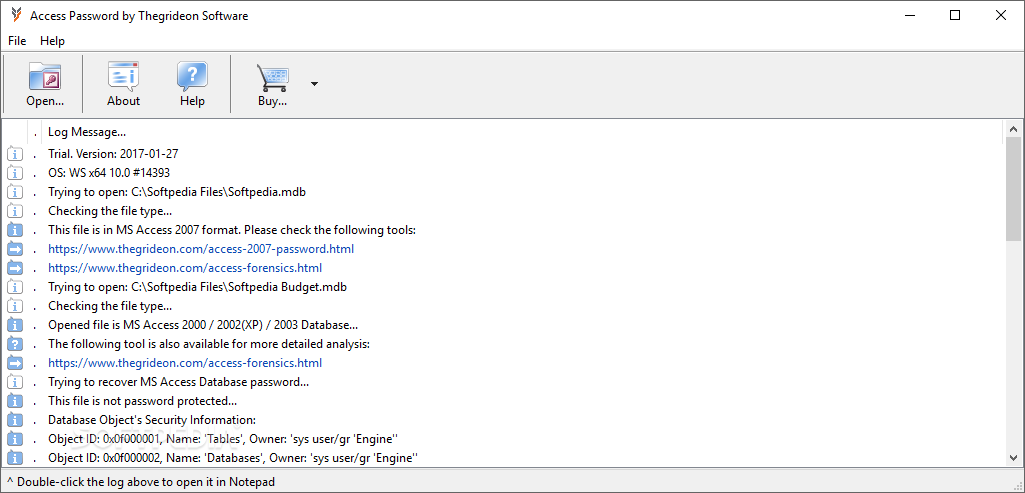The image size is (1025, 493).
Task: Click the info icon beside 'Trial. Version: 2017-01-27'
Action: pyautogui.click(x=15, y=154)
